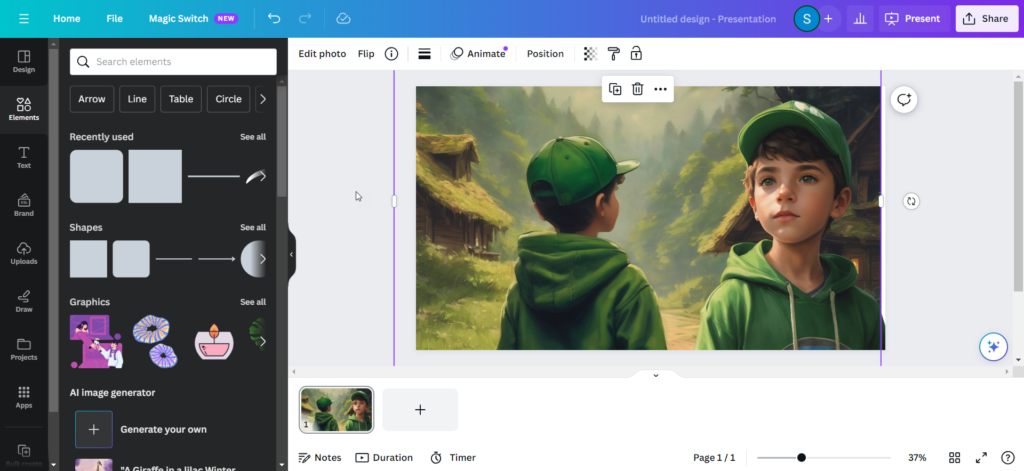
Task: Open the S account avatar
Action: point(807,18)
